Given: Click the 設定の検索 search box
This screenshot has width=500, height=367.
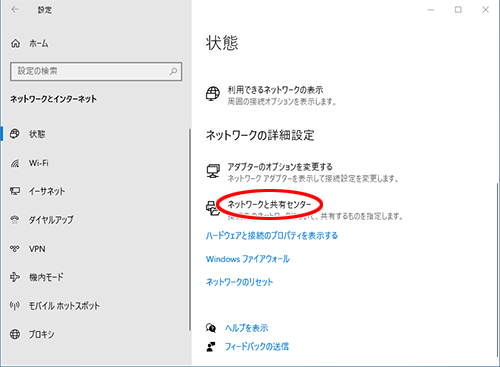Looking at the screenshot, I should (96, 71).
